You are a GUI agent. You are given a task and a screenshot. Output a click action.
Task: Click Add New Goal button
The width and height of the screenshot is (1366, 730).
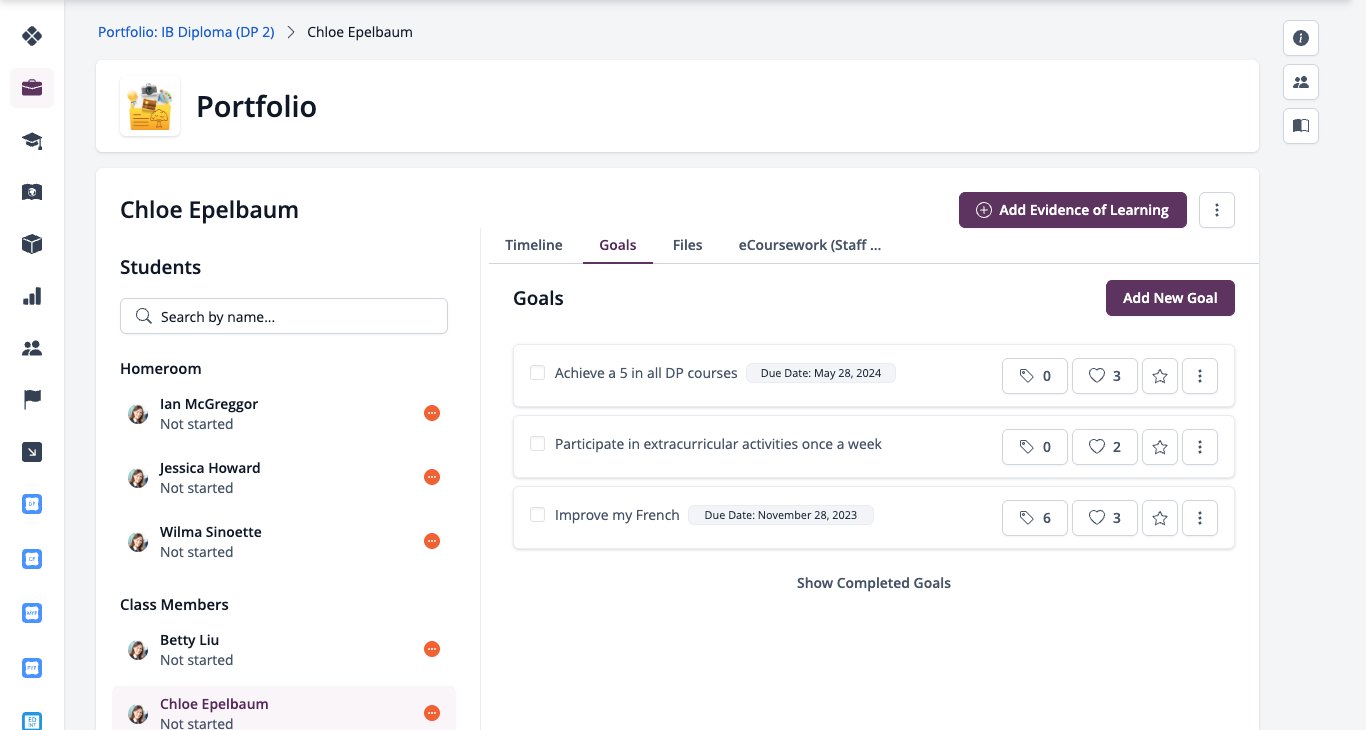[1170, 298]
